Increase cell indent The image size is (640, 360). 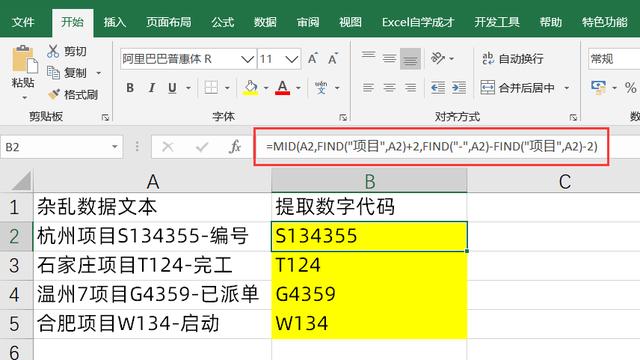coord(459,87)
